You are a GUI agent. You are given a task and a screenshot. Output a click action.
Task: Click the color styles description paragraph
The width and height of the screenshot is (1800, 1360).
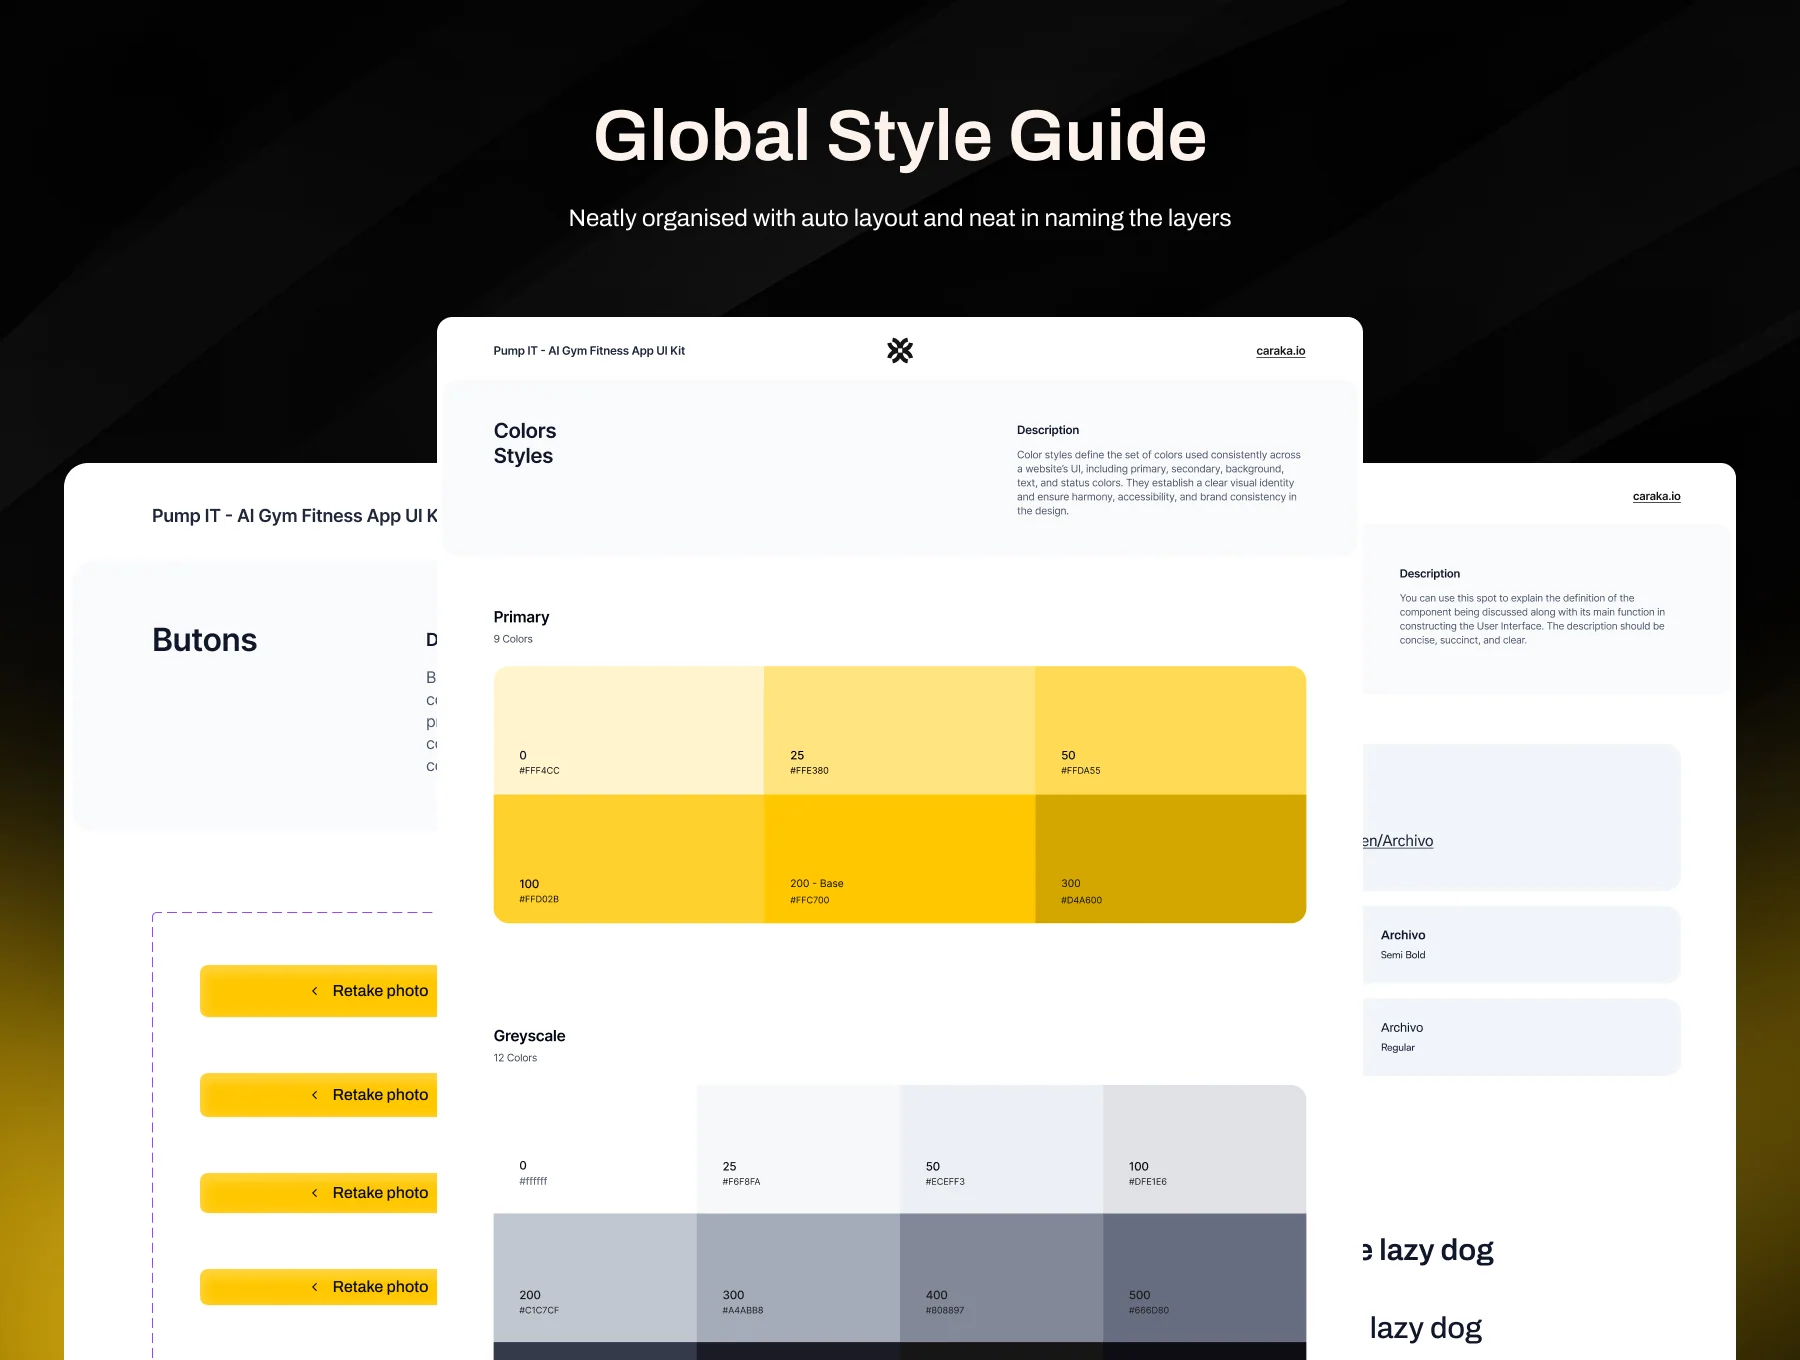tap(1159, 483)
